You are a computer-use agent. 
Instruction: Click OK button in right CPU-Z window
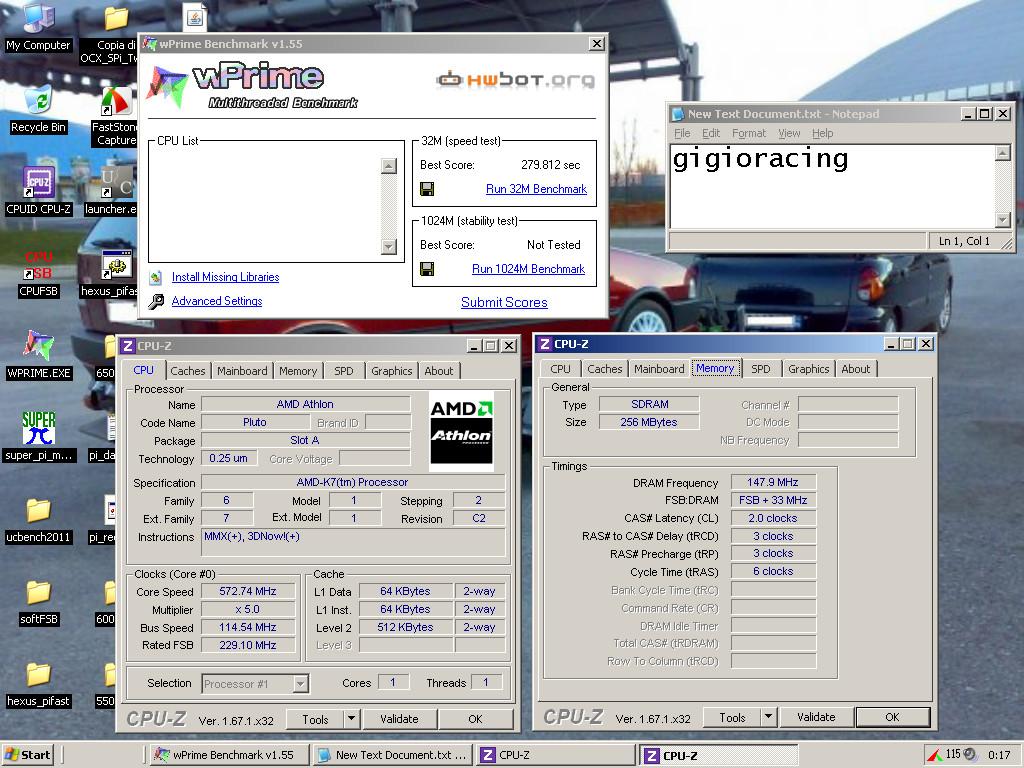[x=893, y=717]
